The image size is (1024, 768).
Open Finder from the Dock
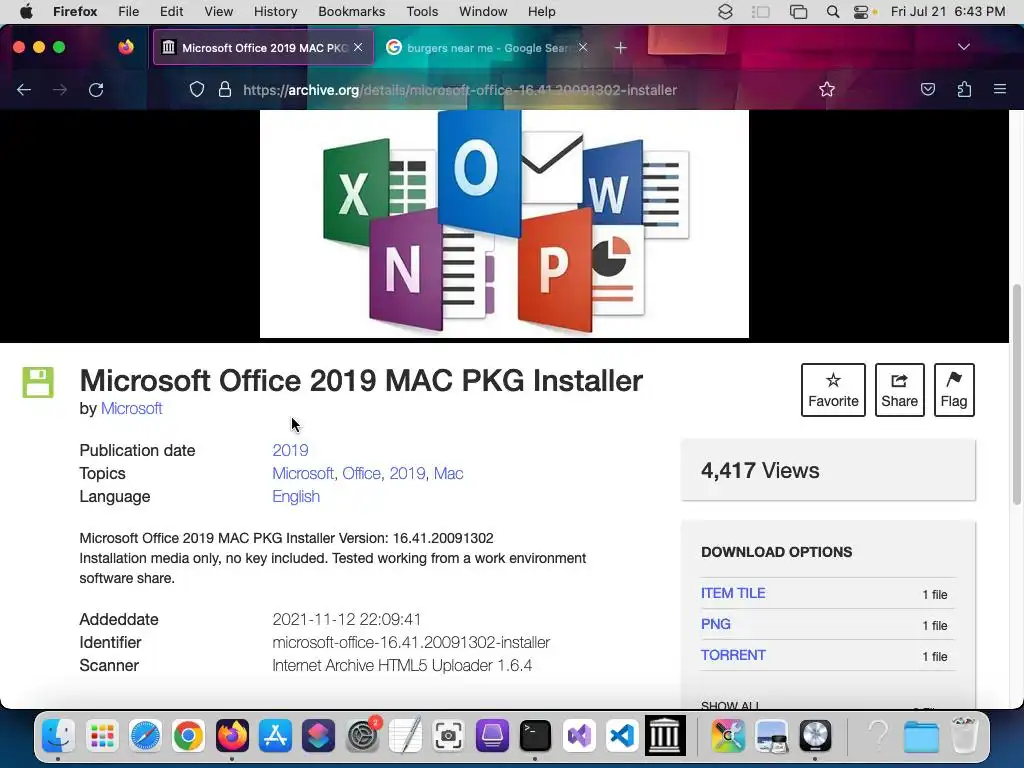(58, 736)
